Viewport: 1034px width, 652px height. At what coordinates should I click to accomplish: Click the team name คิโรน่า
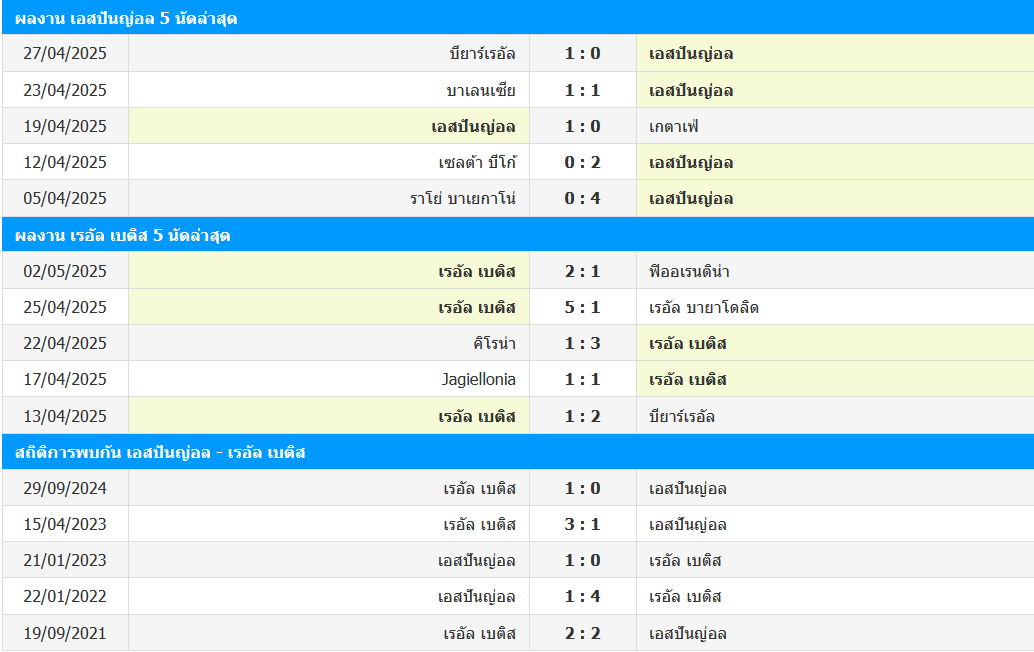pyautogui.click(x=495, y=343)
